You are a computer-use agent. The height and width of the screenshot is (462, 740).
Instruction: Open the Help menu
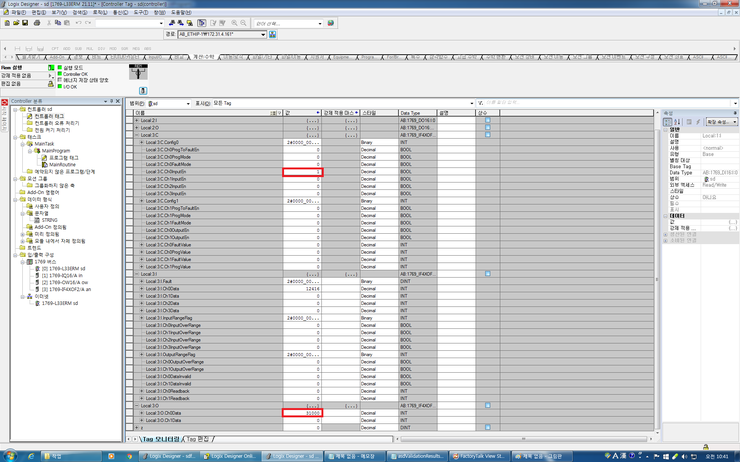click(181, 12)
